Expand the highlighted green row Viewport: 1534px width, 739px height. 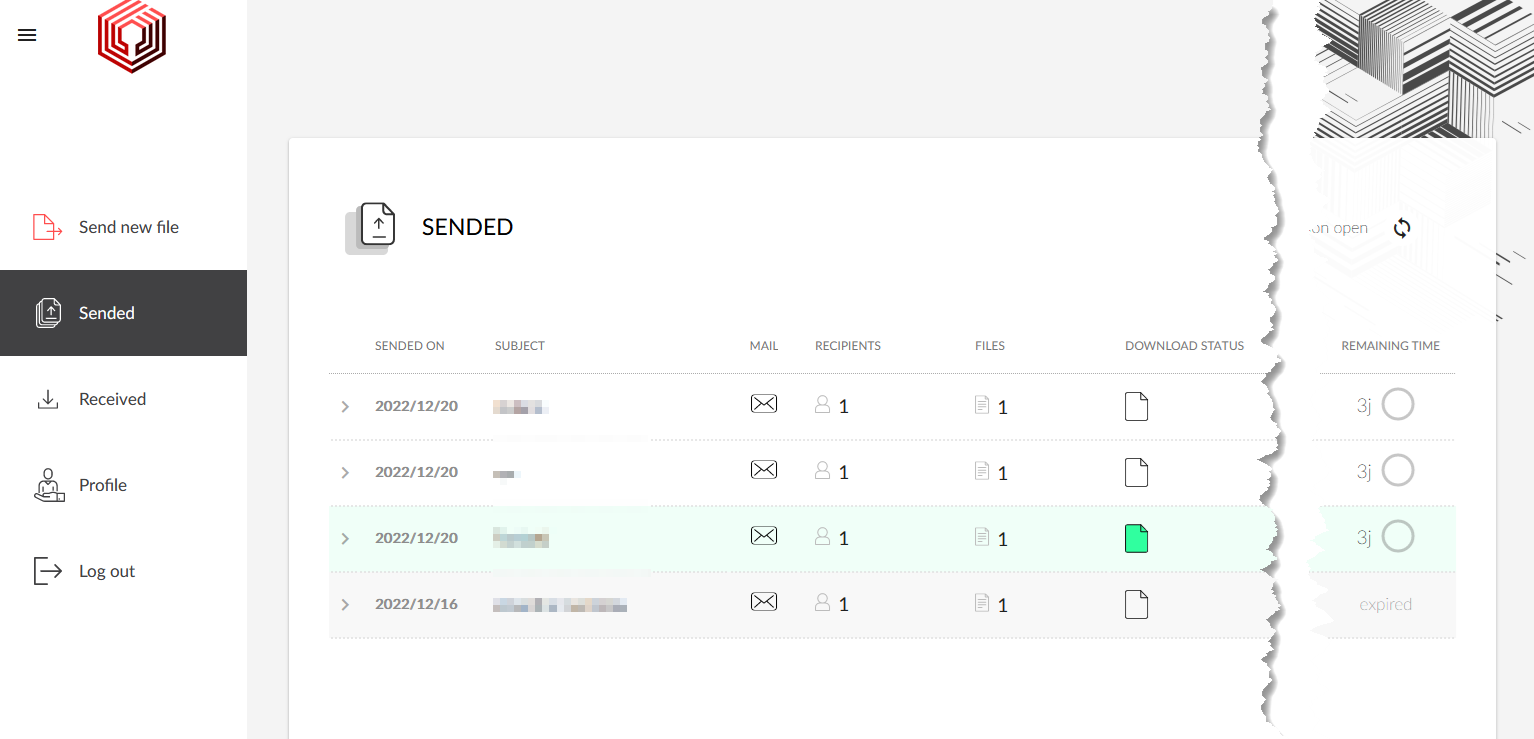[x=345, y=539]
